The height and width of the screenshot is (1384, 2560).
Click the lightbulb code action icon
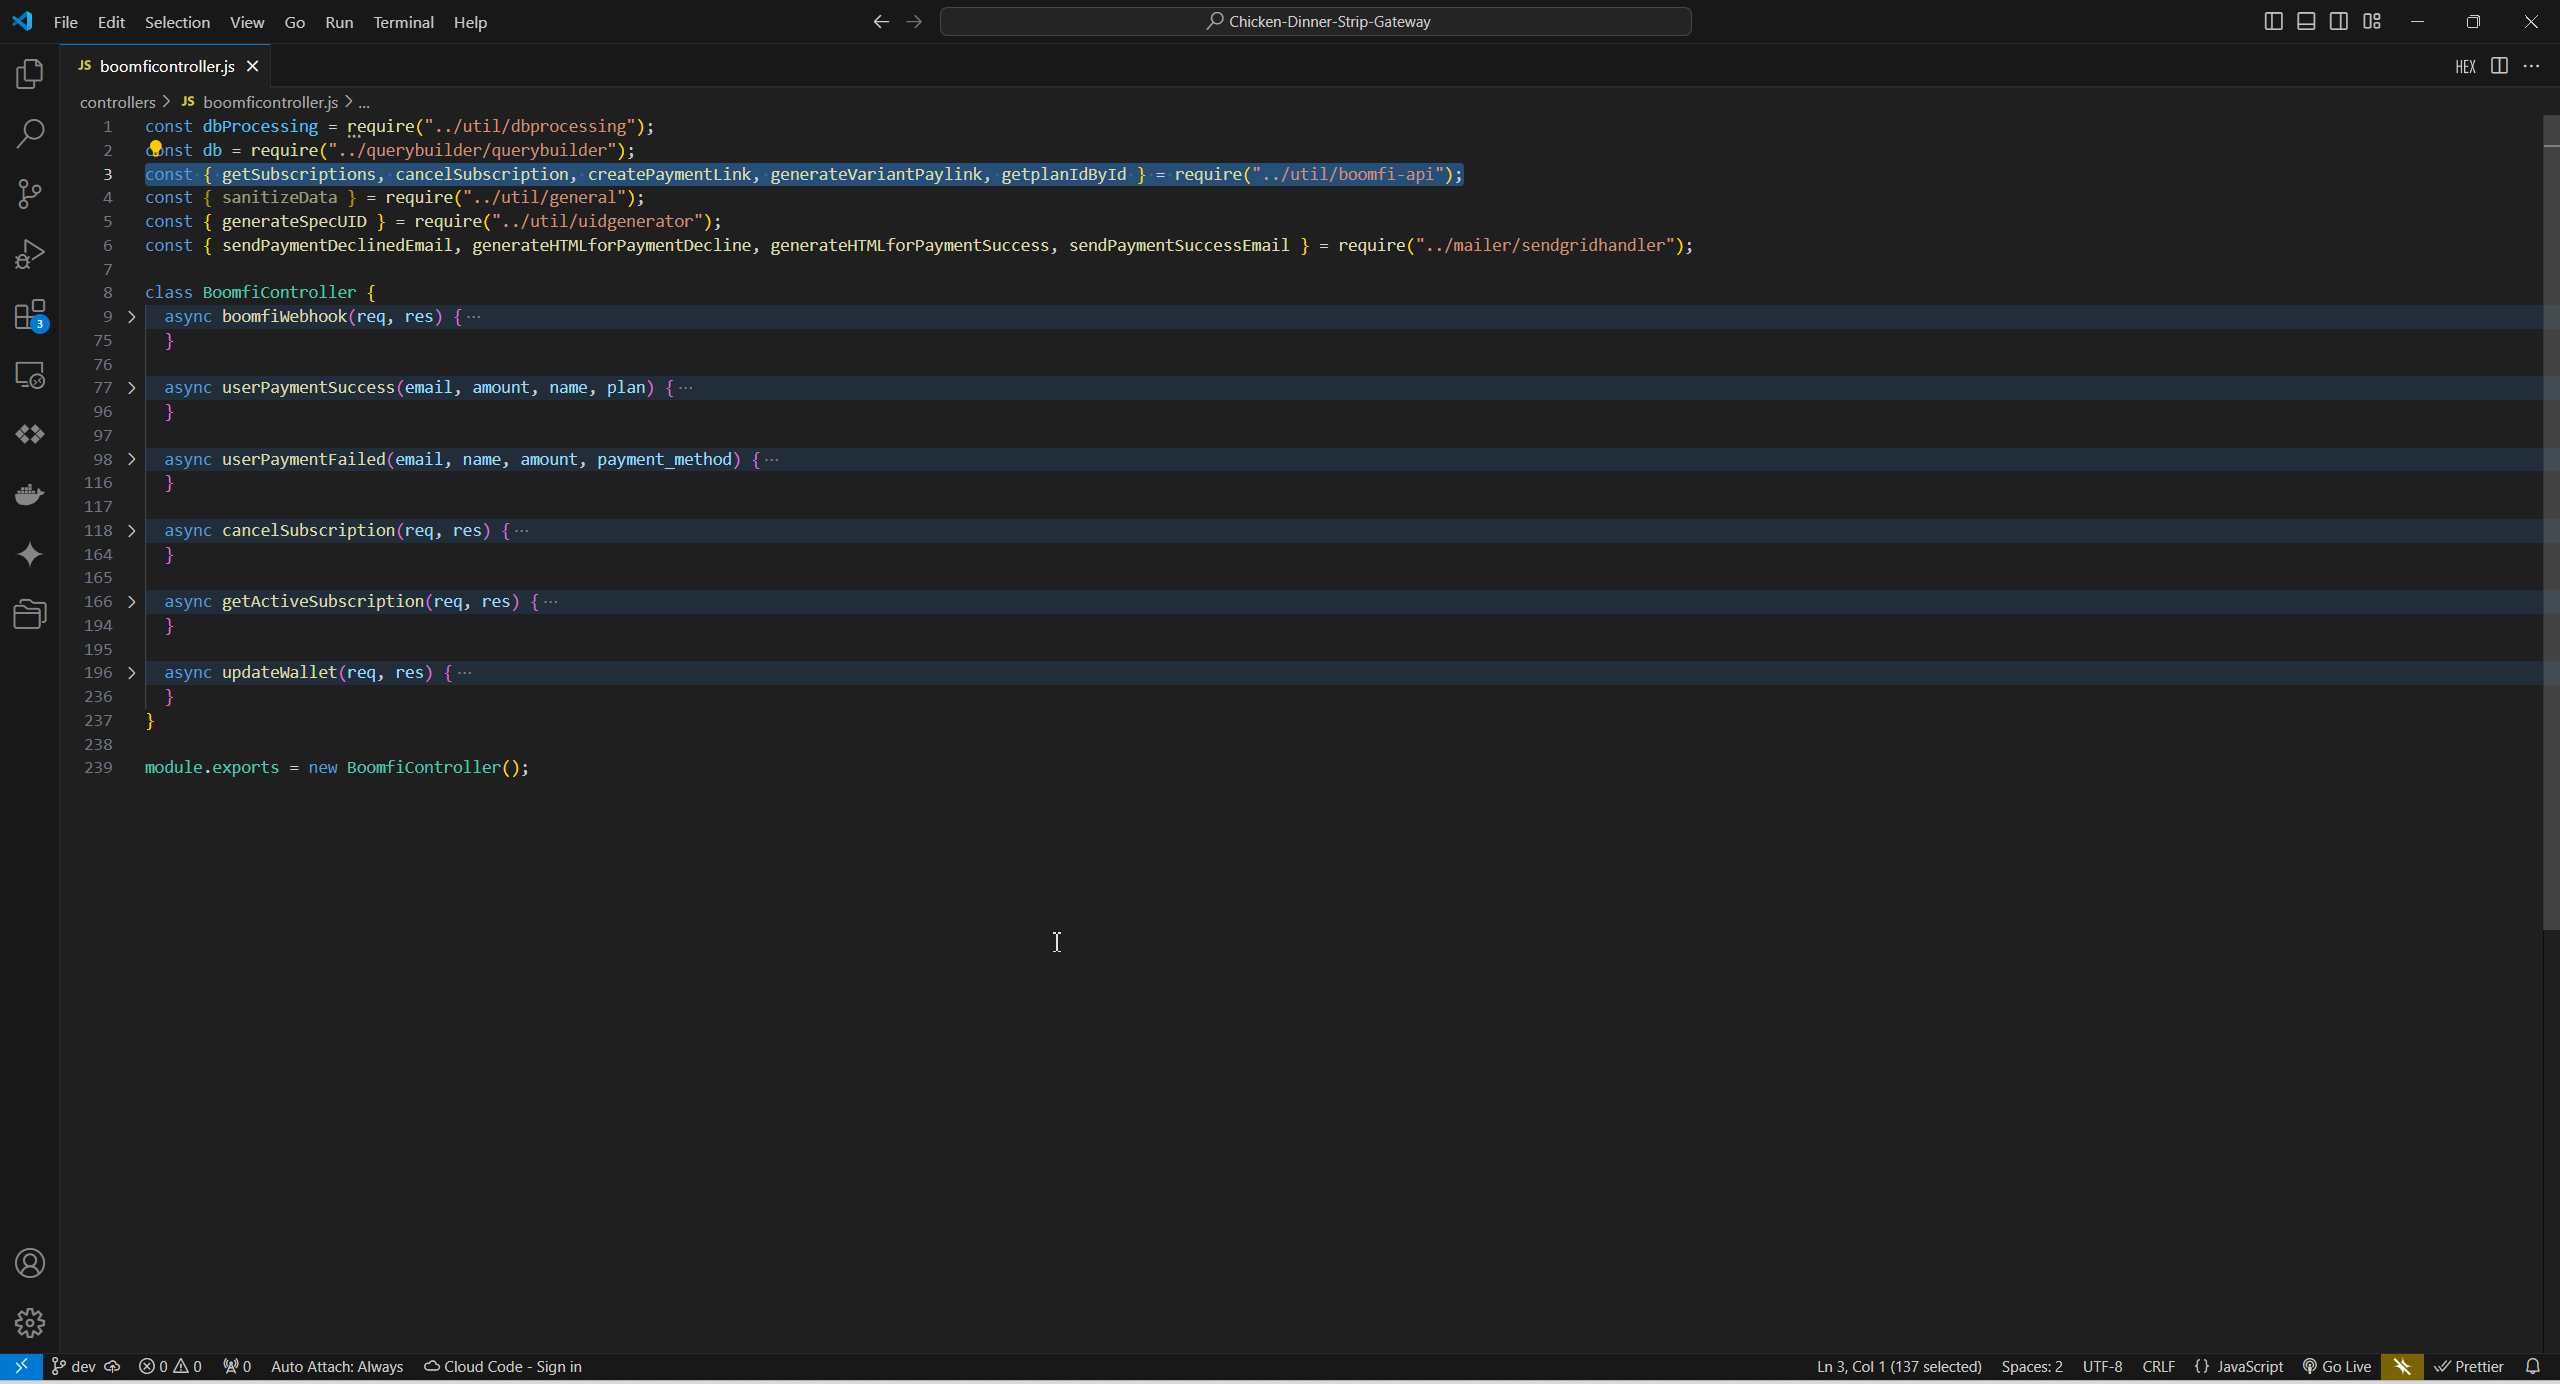coord(155,148)
